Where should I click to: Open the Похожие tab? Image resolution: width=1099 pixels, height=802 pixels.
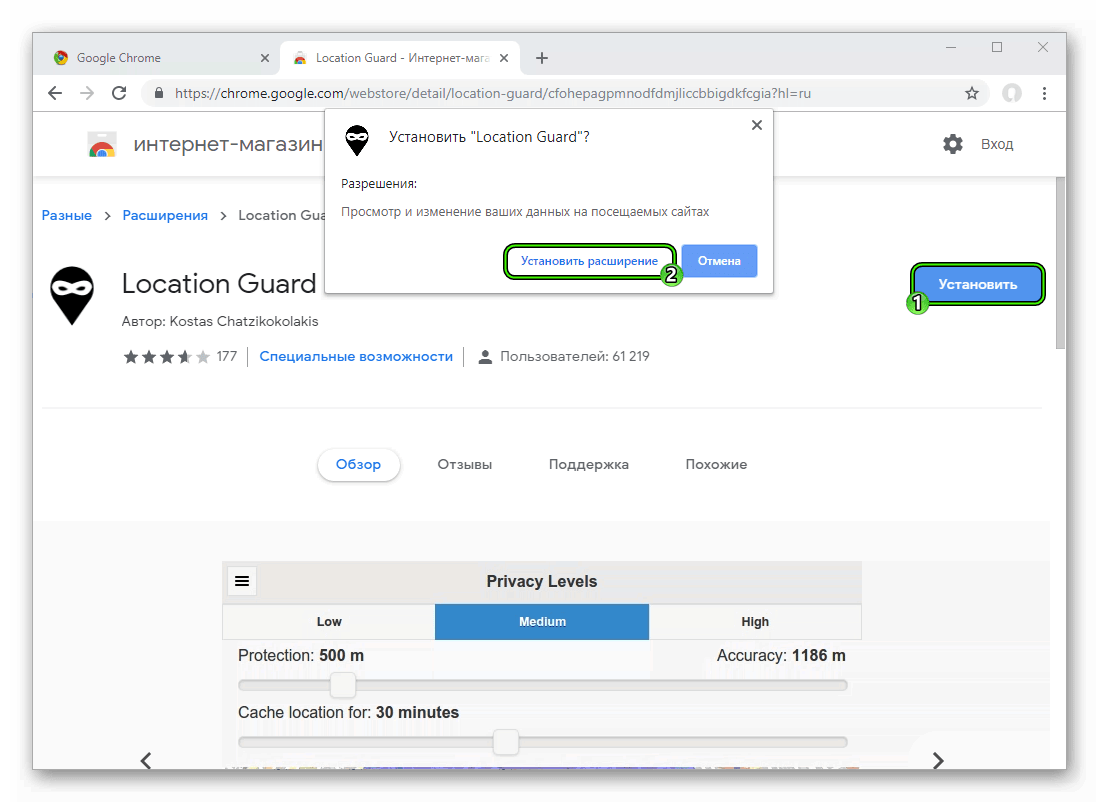pos(716,464)
